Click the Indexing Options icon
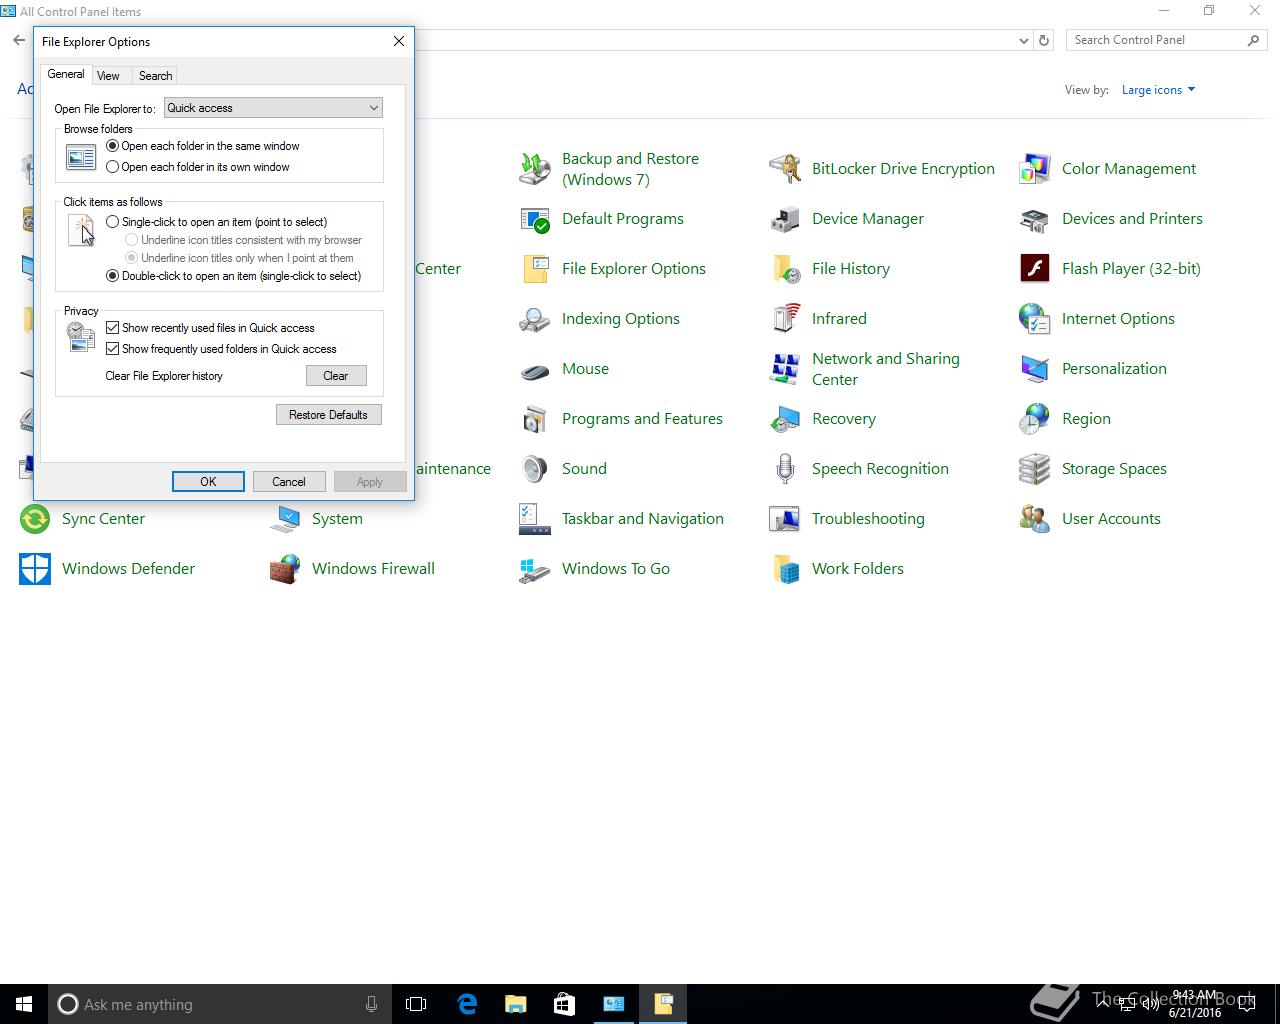Viewport: 1280px width, 1024px height. pyautogui.click(x=535, y=319)
